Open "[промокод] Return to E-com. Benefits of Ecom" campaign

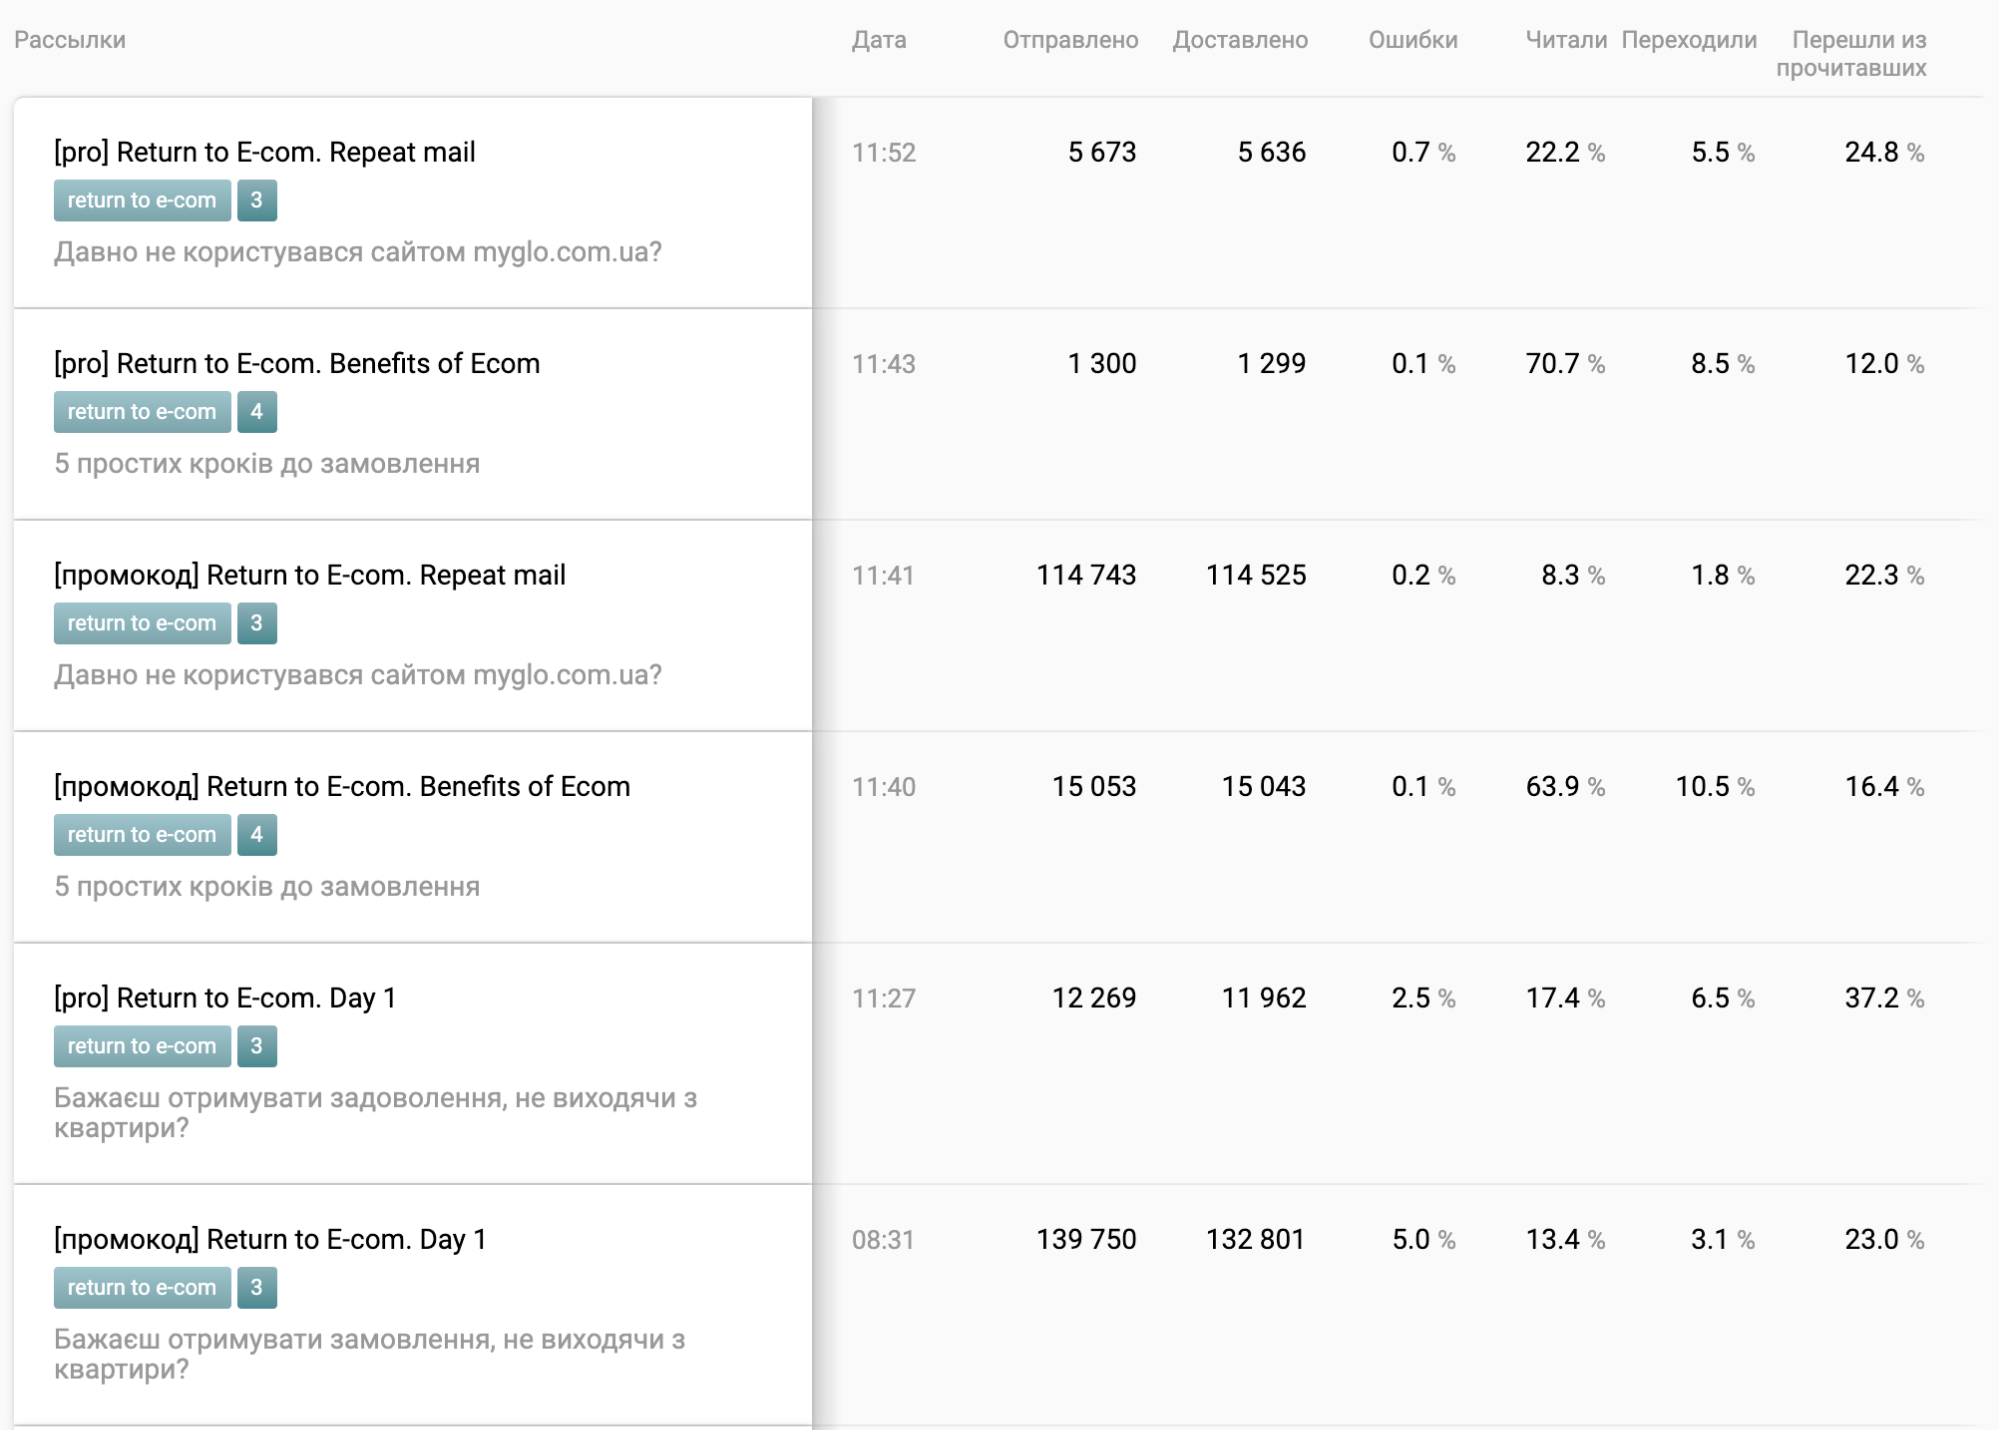(x=342, y=786)
